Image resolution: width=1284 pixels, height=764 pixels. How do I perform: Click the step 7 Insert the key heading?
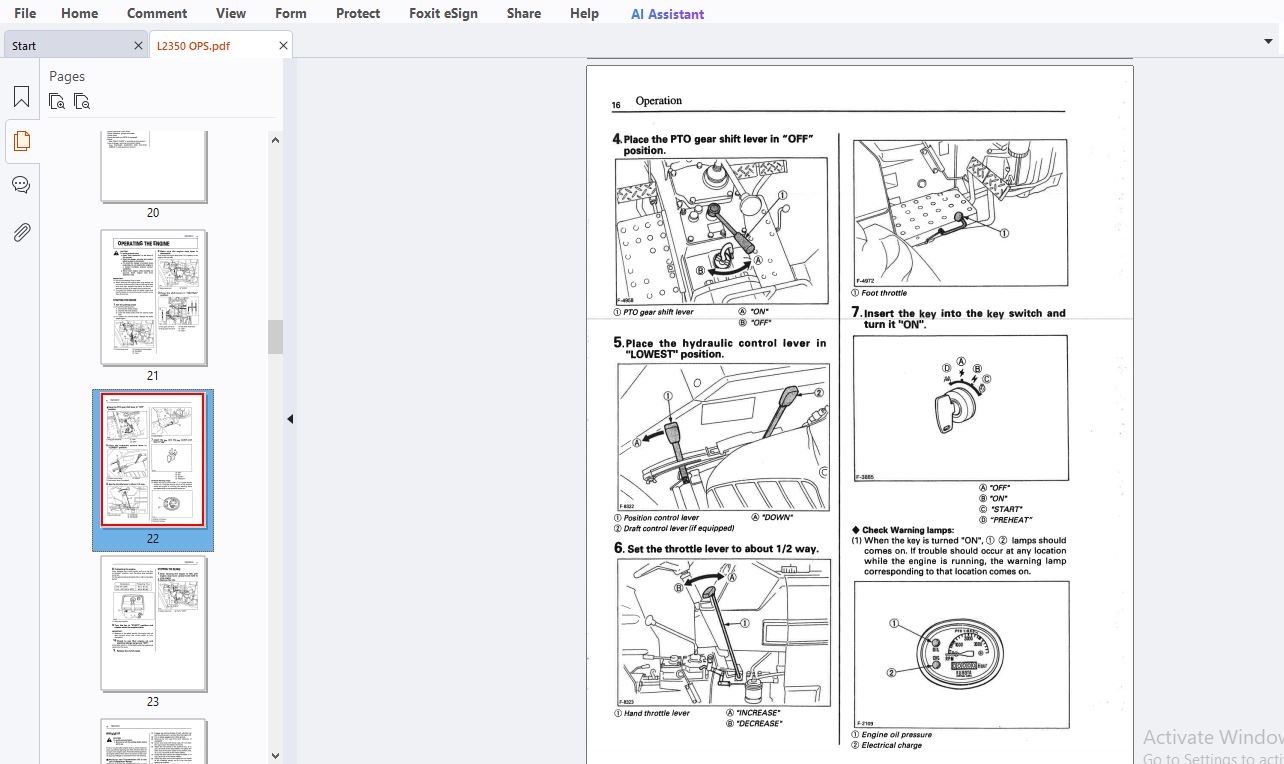pyautogui.click(x=959, y=318)
